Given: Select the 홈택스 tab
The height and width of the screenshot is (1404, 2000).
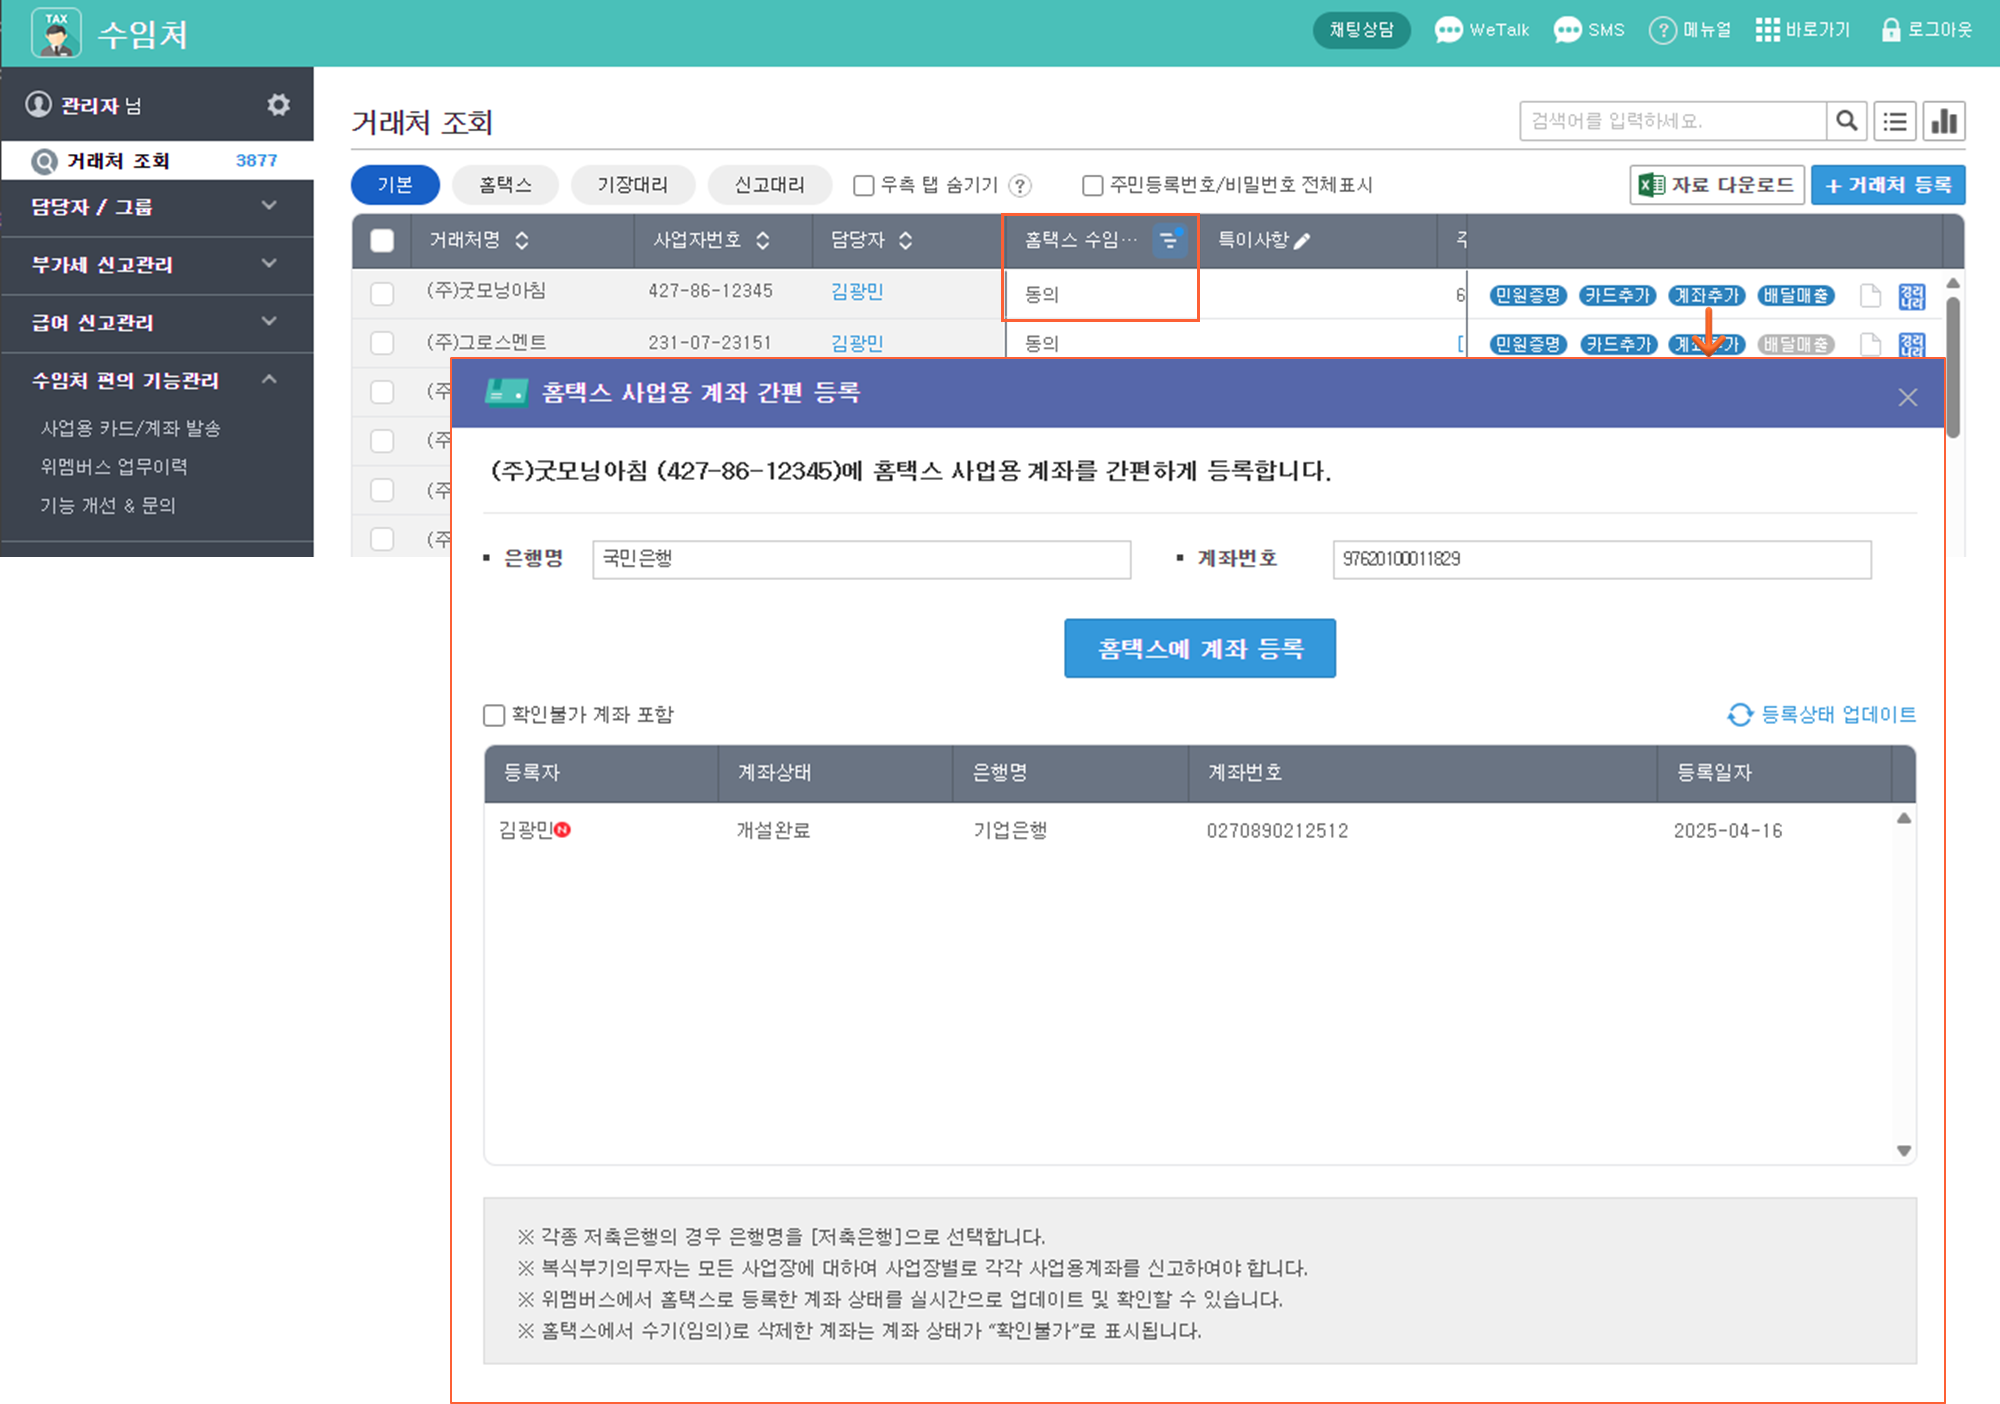Looking at the screenshot, I should click(x=505, y=185).
